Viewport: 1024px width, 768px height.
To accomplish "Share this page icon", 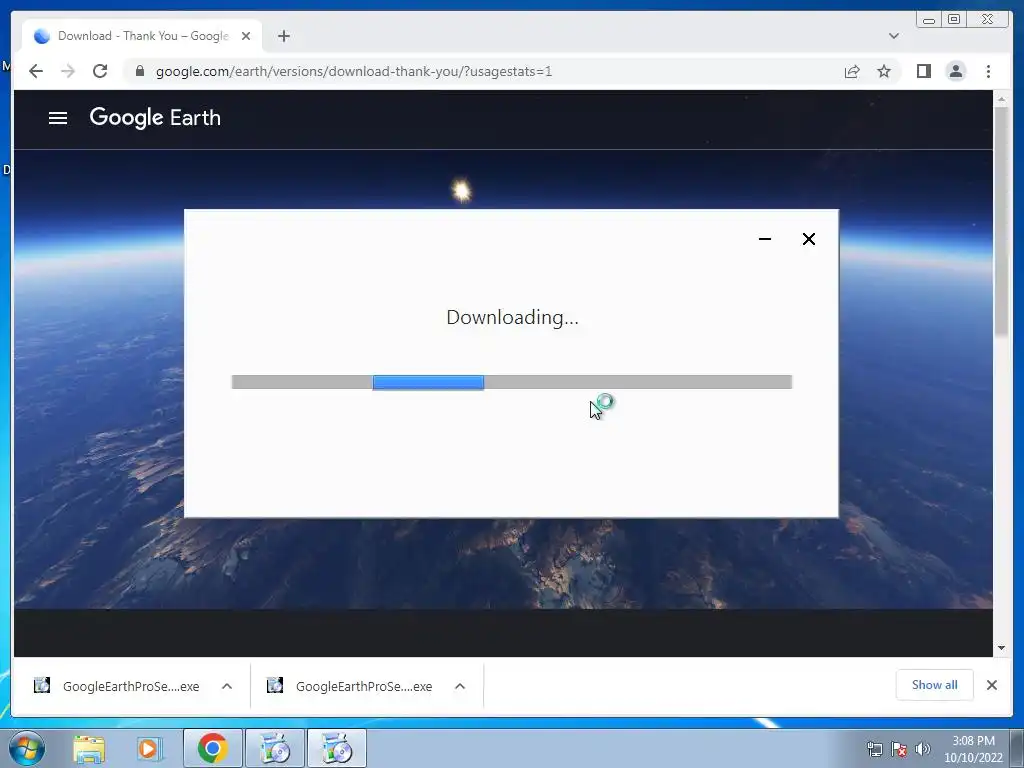I will click(852, 71).
